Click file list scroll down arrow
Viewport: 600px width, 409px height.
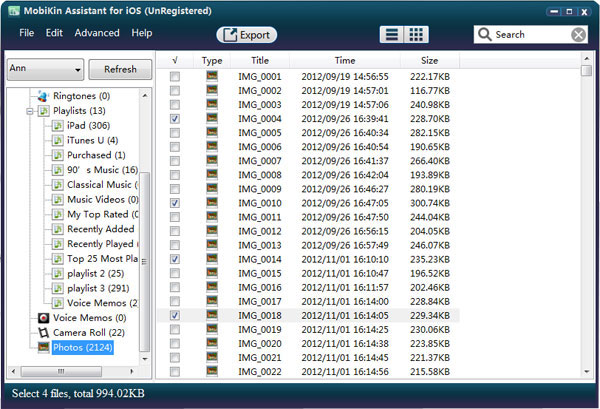[x=586, y=372]
